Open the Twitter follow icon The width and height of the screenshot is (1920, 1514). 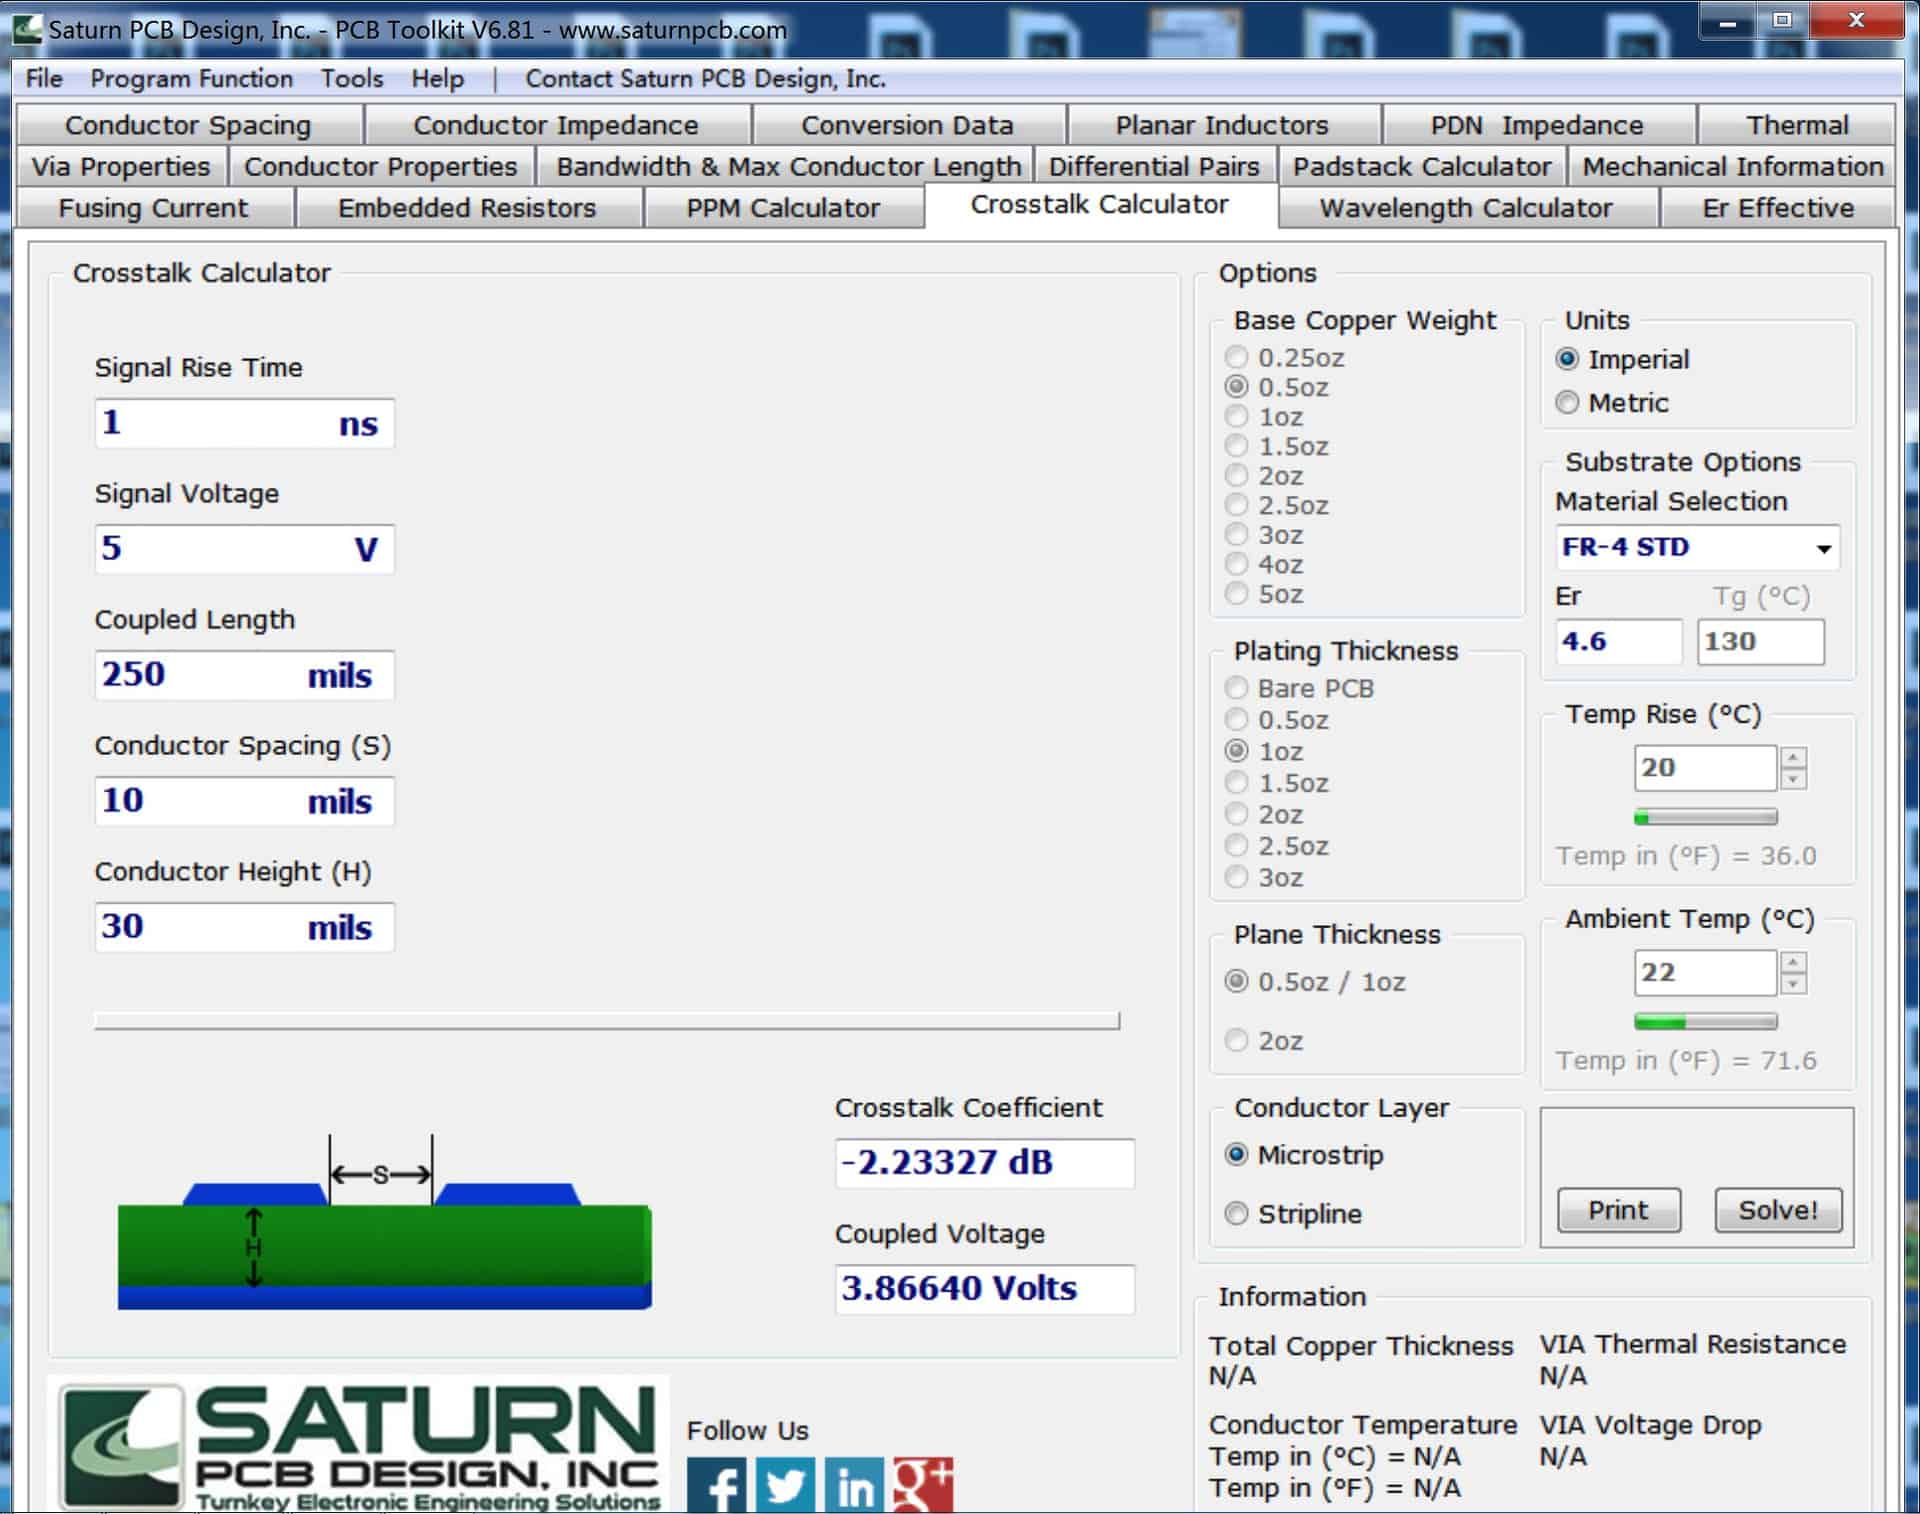pos(786,1487)
